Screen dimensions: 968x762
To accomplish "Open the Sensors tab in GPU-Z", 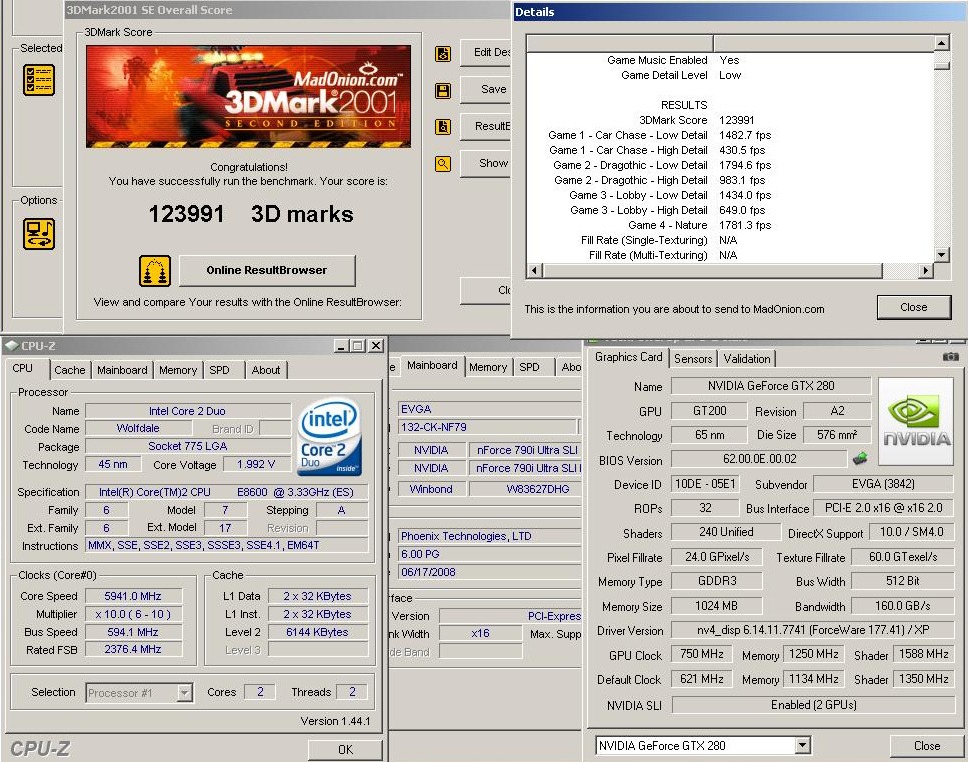I will click(x=693, y=358).
